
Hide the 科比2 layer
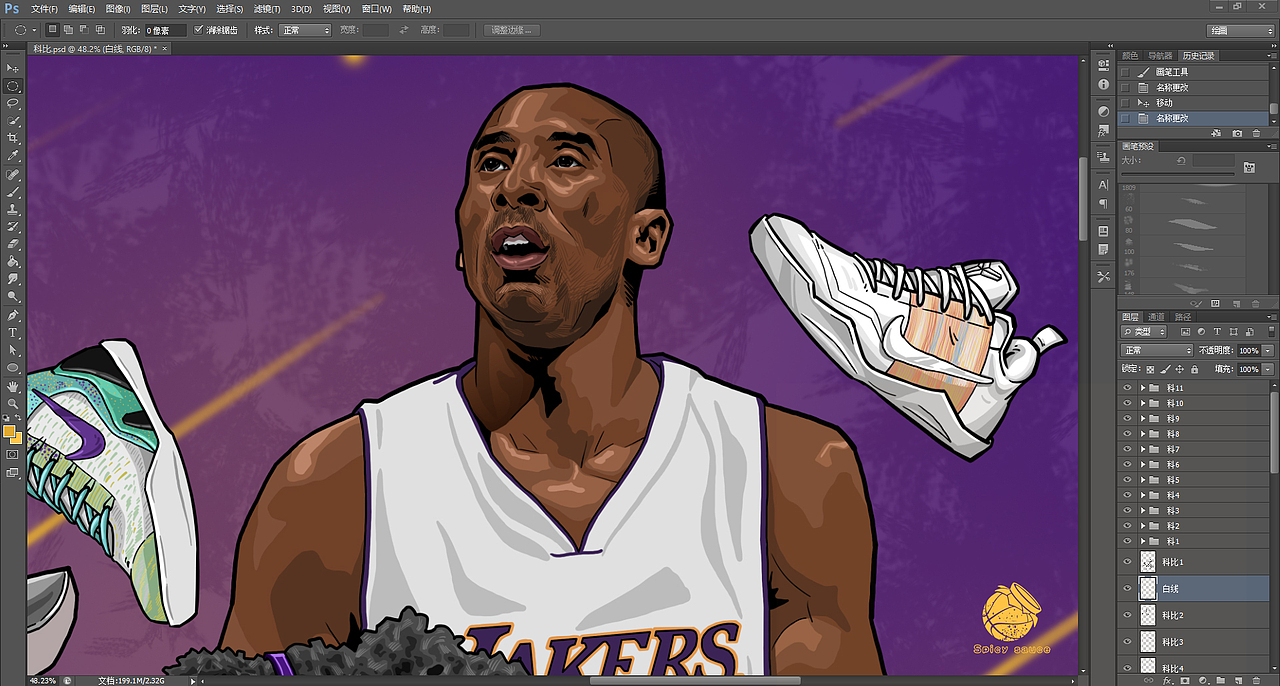[1128, 615]
